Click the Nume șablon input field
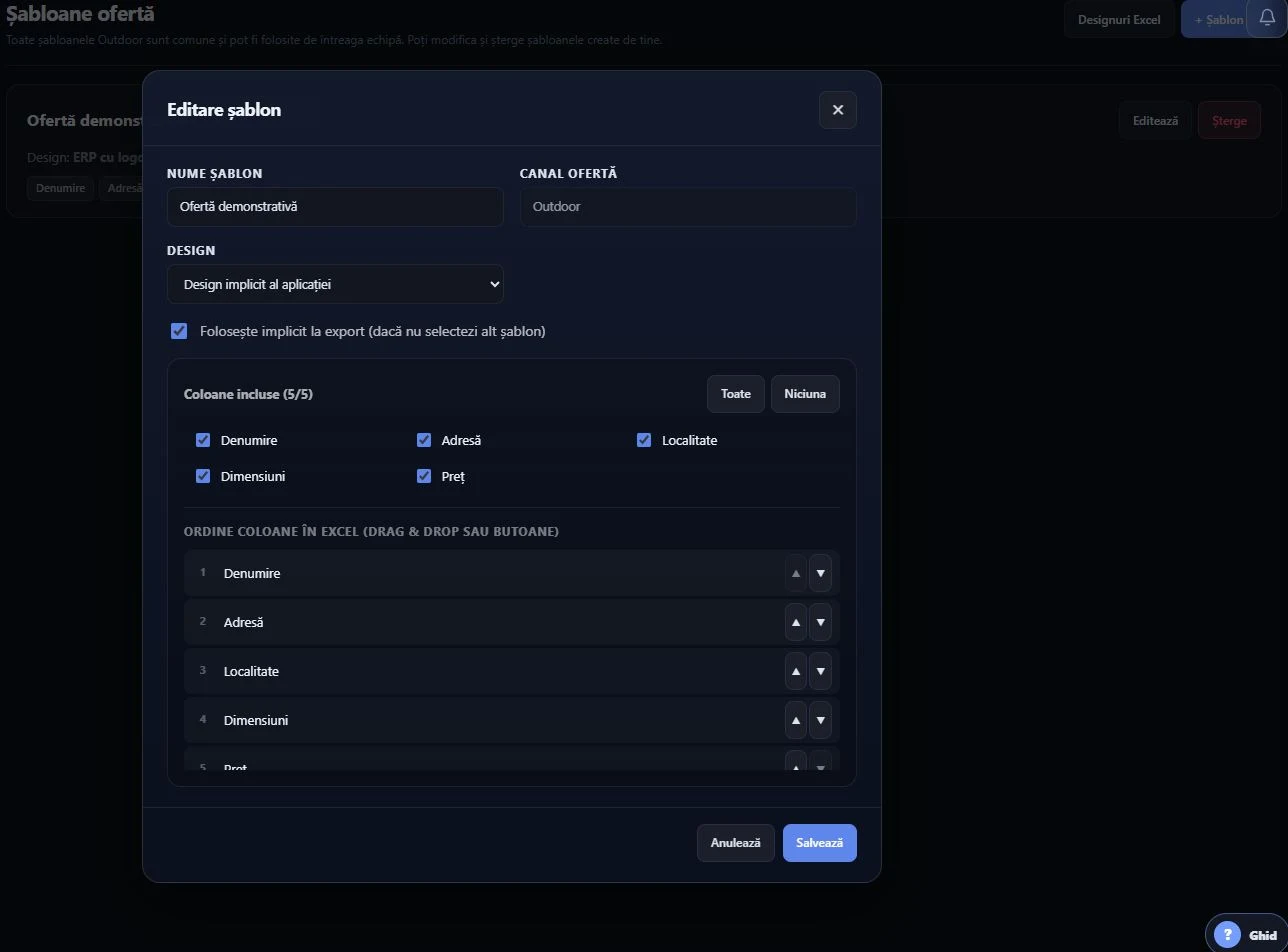Image resolution: width=1288 pixels, height=952 pixels. (x=335, y=207)
